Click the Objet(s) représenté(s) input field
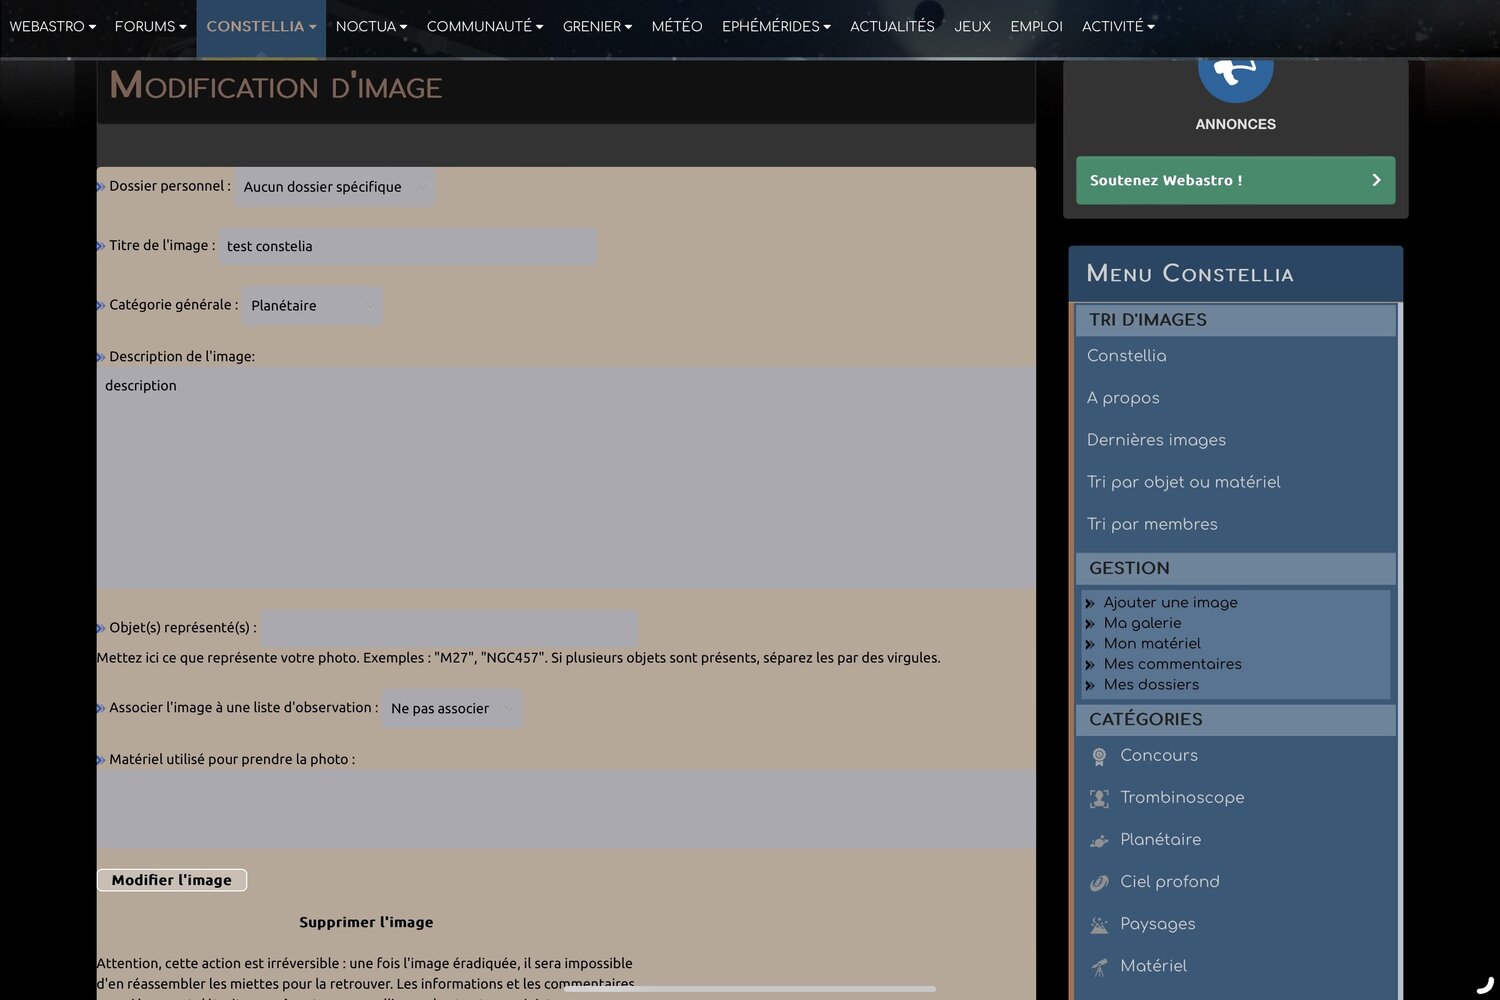 (449, 628)
